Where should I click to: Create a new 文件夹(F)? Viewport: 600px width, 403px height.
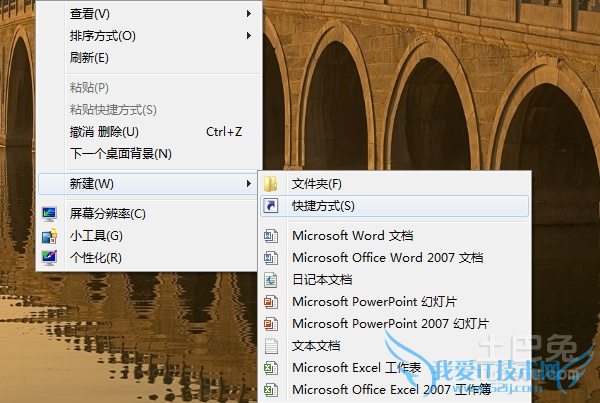[x=395, y=184]
